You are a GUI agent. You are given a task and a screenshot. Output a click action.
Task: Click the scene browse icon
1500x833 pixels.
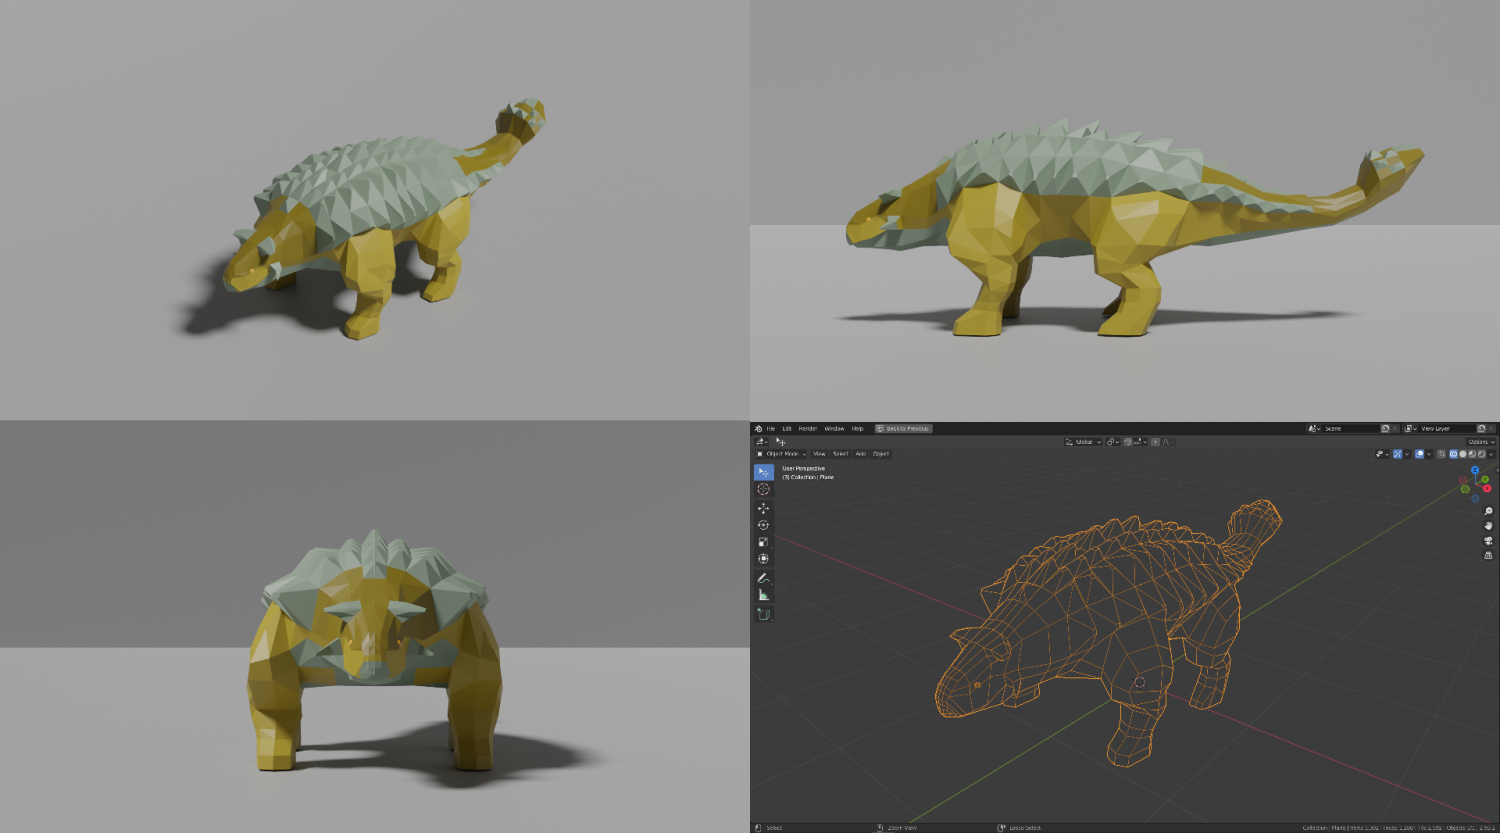1314,428
